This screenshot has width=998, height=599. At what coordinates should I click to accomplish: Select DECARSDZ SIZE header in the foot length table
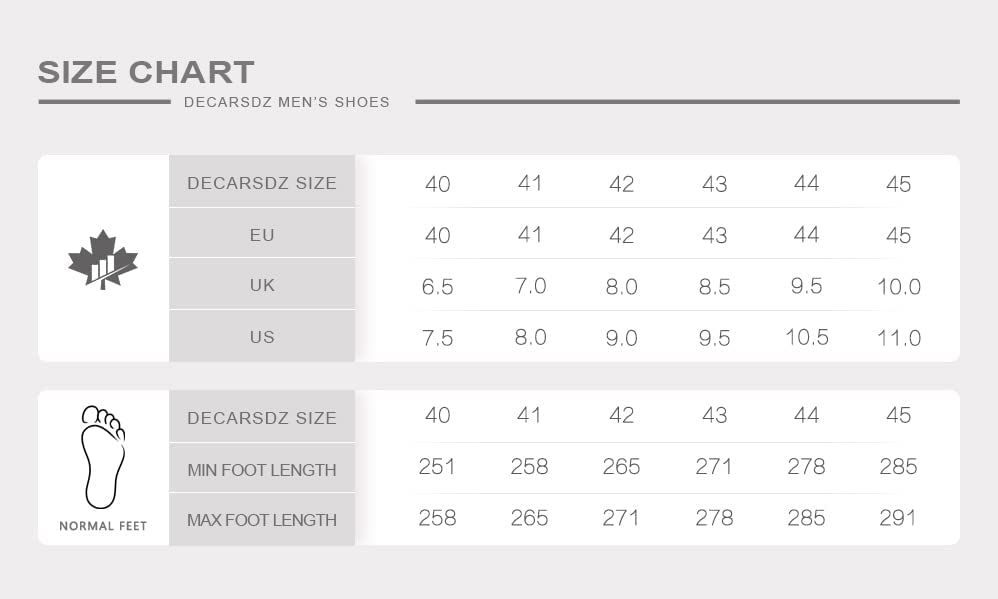point(262,417)
